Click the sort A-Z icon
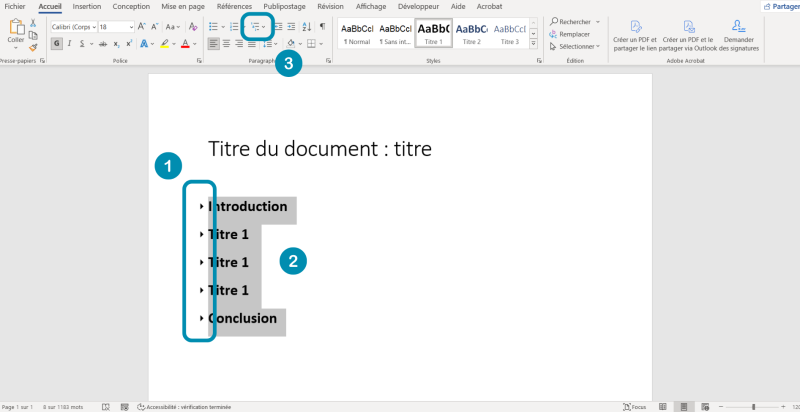Screen dimensions: 800x412 click(x=307, y=26)
